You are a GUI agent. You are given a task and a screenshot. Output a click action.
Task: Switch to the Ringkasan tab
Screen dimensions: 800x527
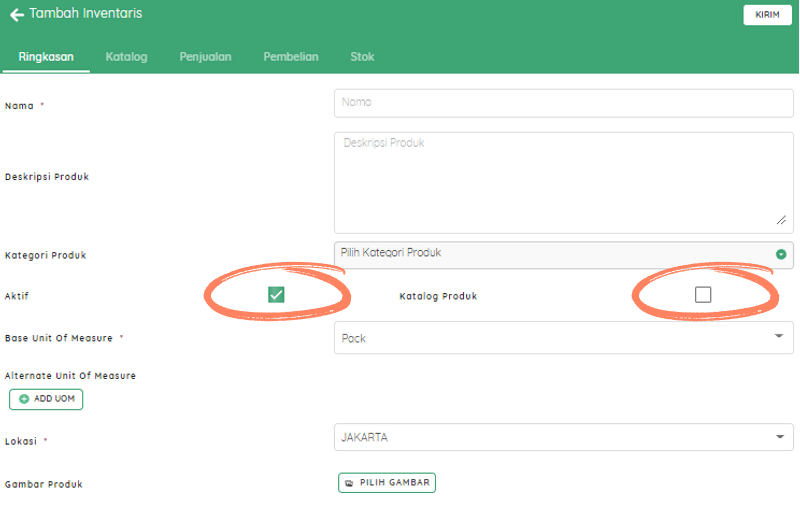click(x=46, y=57)
